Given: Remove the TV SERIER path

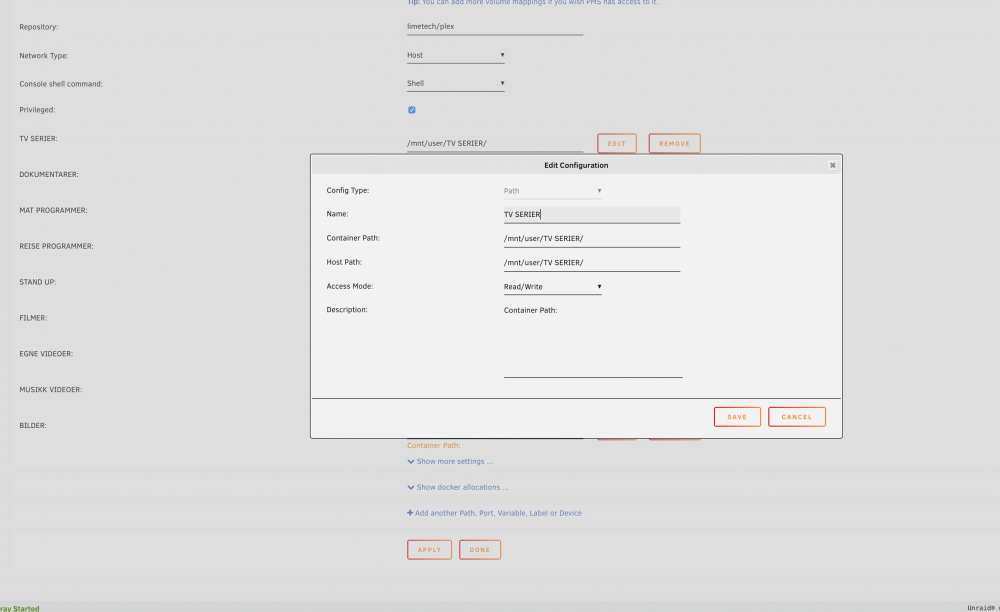Looking at the screenshot, I should click(x=674, y=143).
